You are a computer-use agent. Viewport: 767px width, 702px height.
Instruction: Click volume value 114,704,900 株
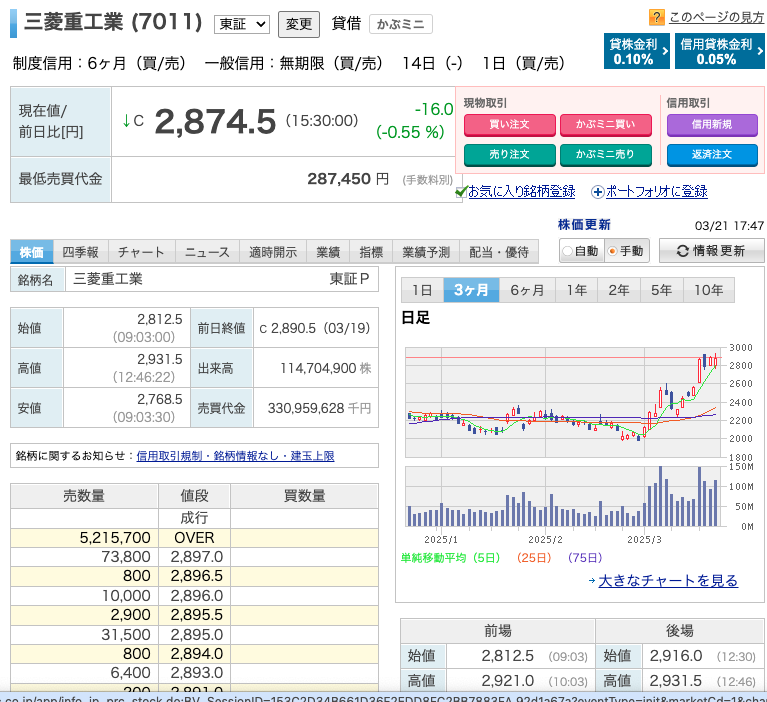(x=325, y=368)
